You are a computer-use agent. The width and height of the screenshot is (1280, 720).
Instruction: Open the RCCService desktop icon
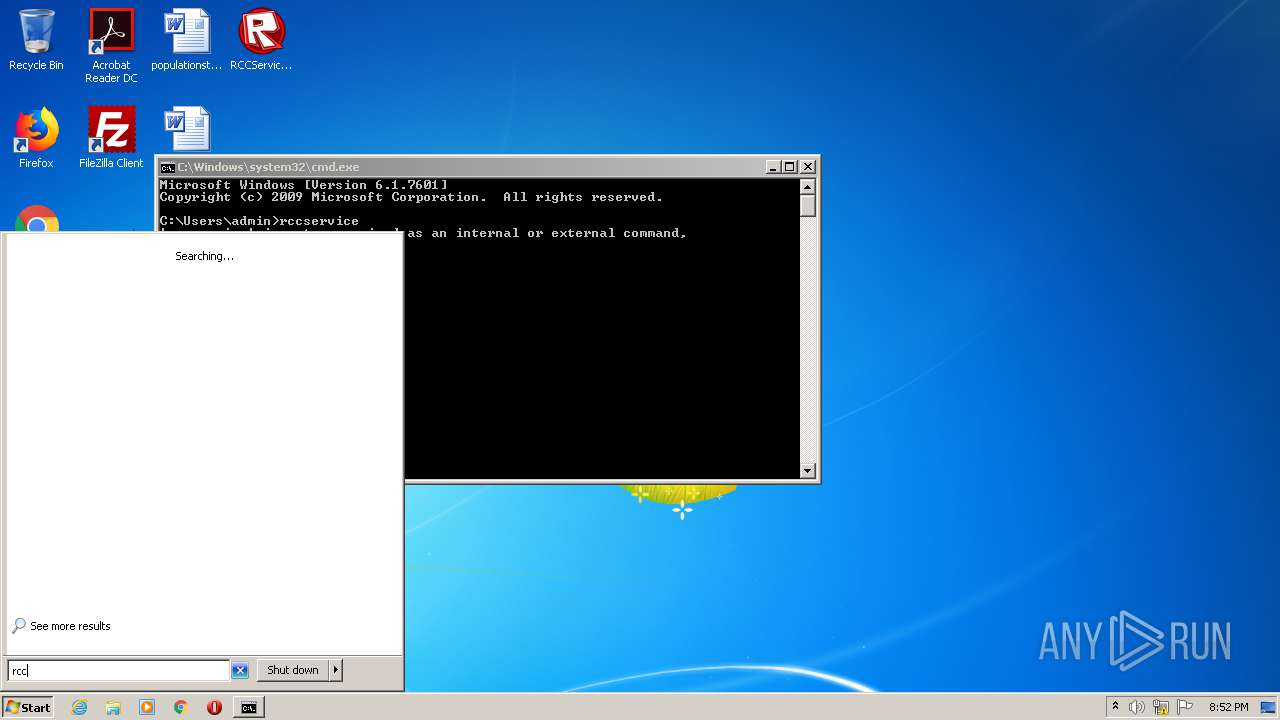[261, 40]
